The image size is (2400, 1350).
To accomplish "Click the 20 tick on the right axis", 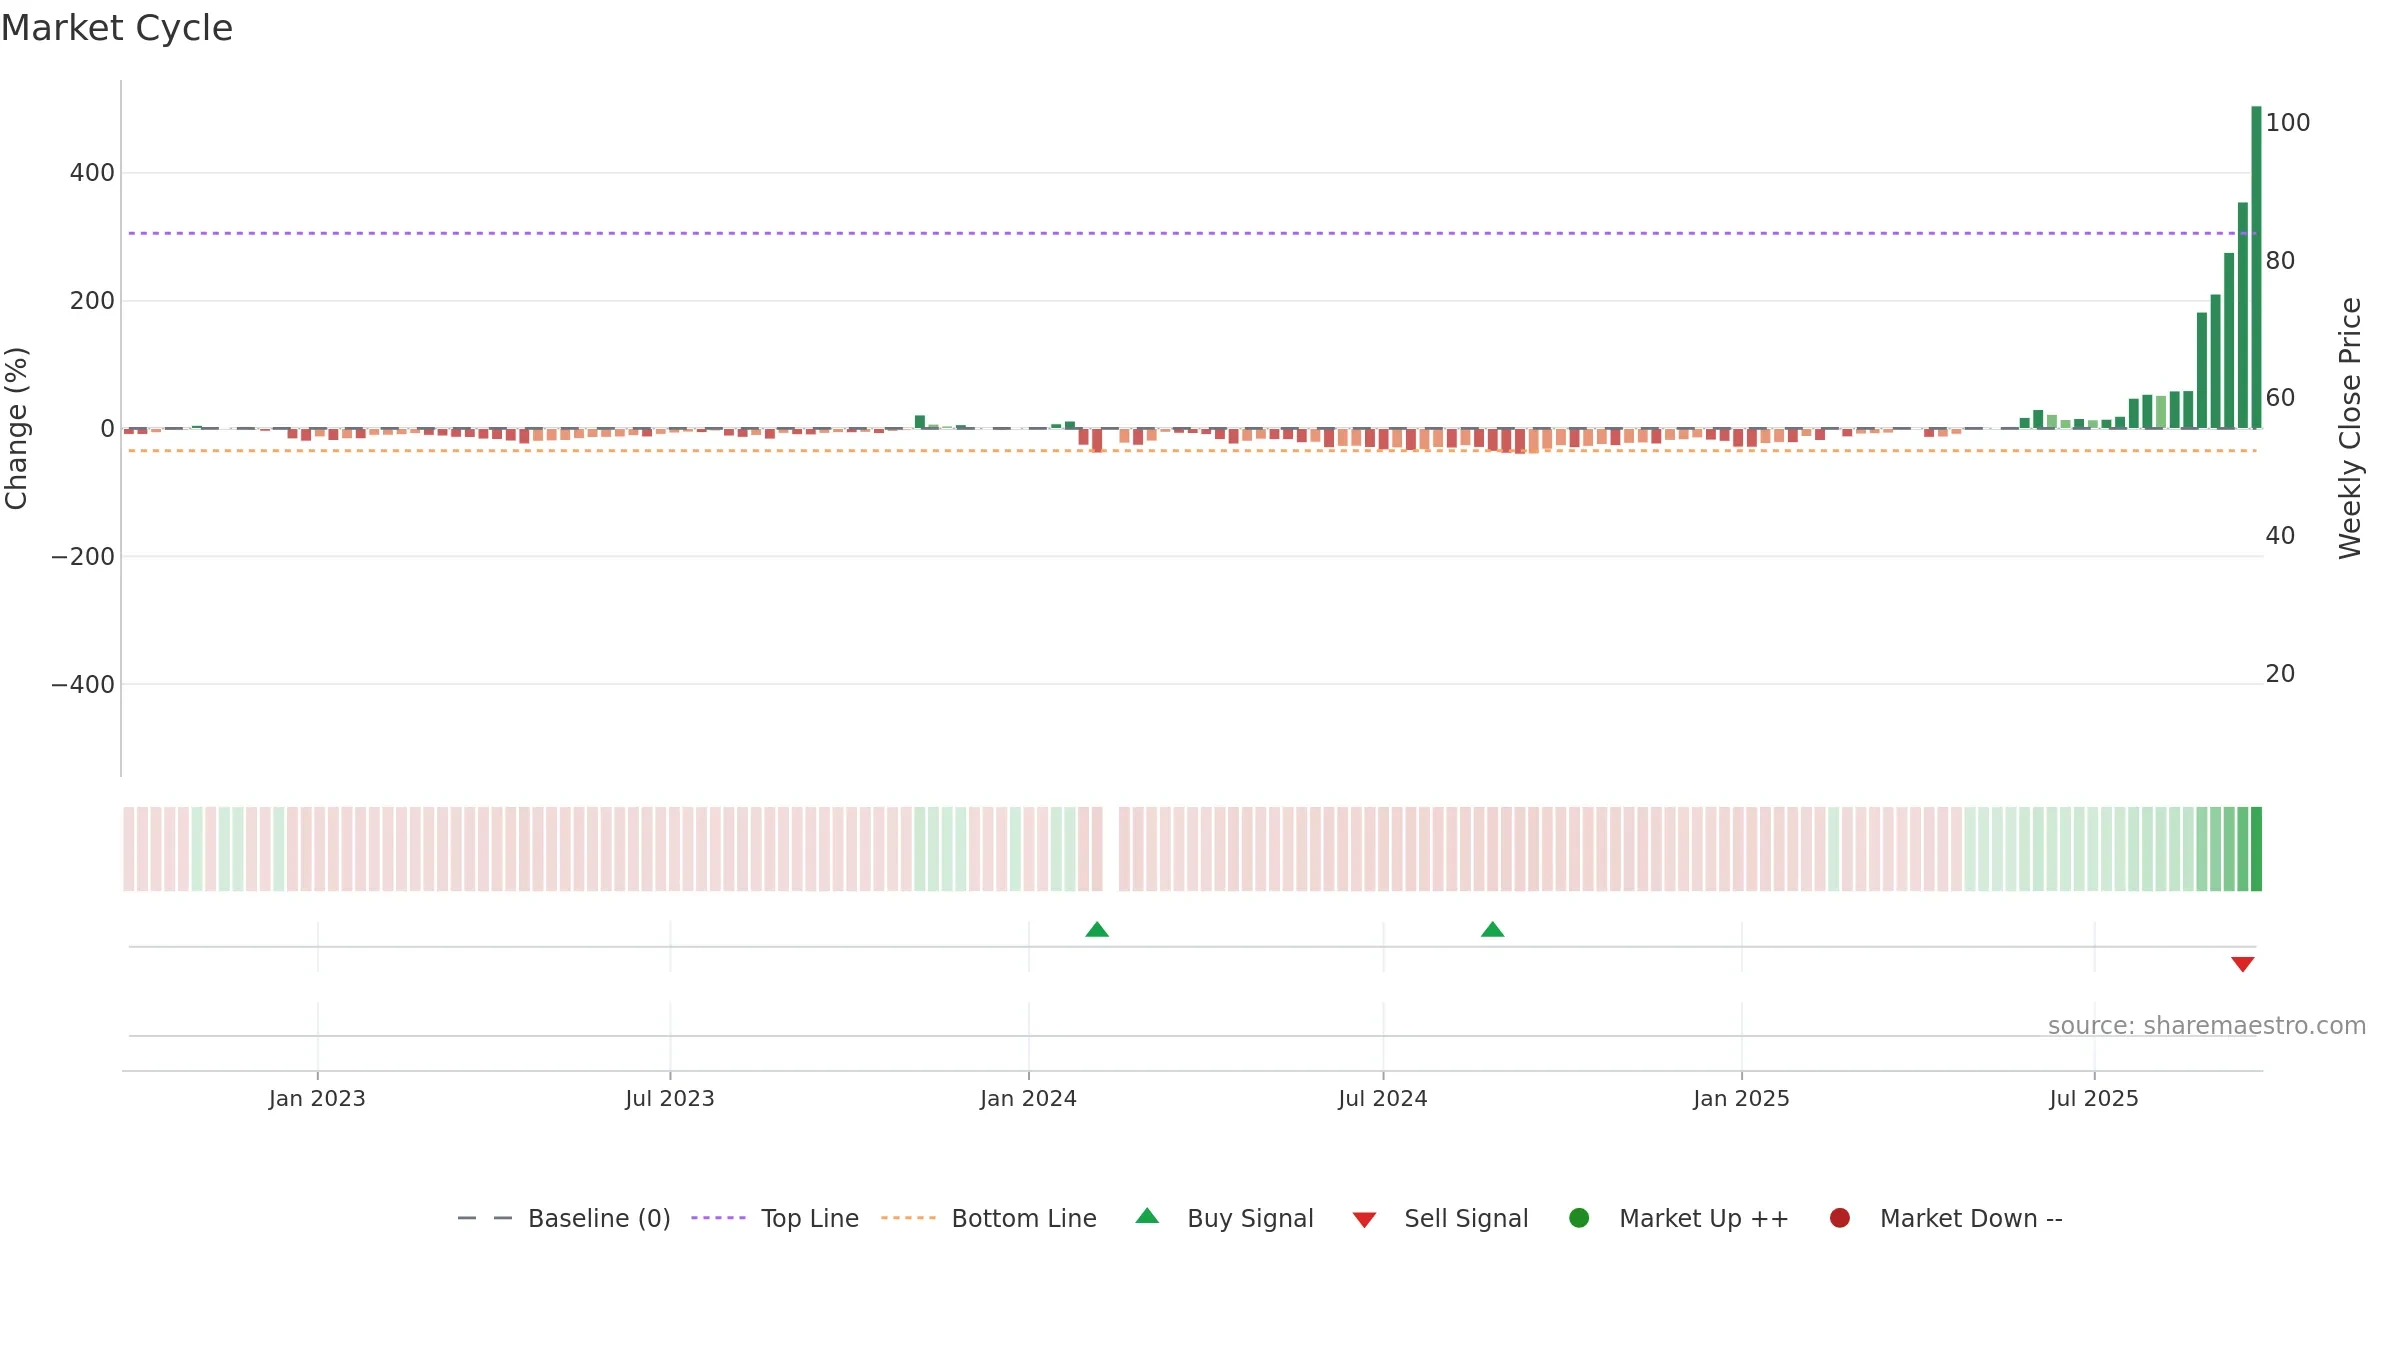I will click(2280, 674).
